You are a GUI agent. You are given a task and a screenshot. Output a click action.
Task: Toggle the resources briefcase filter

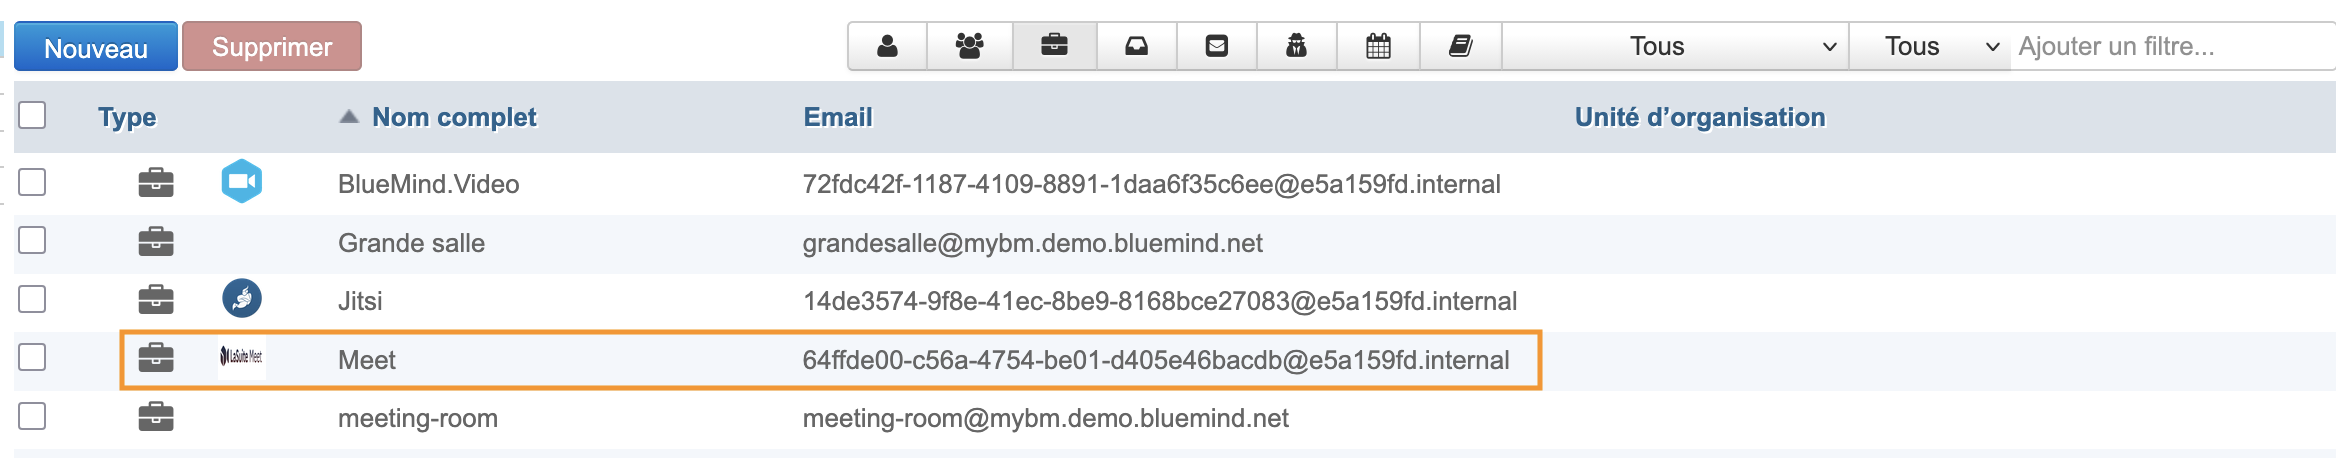click(1054, 46)
